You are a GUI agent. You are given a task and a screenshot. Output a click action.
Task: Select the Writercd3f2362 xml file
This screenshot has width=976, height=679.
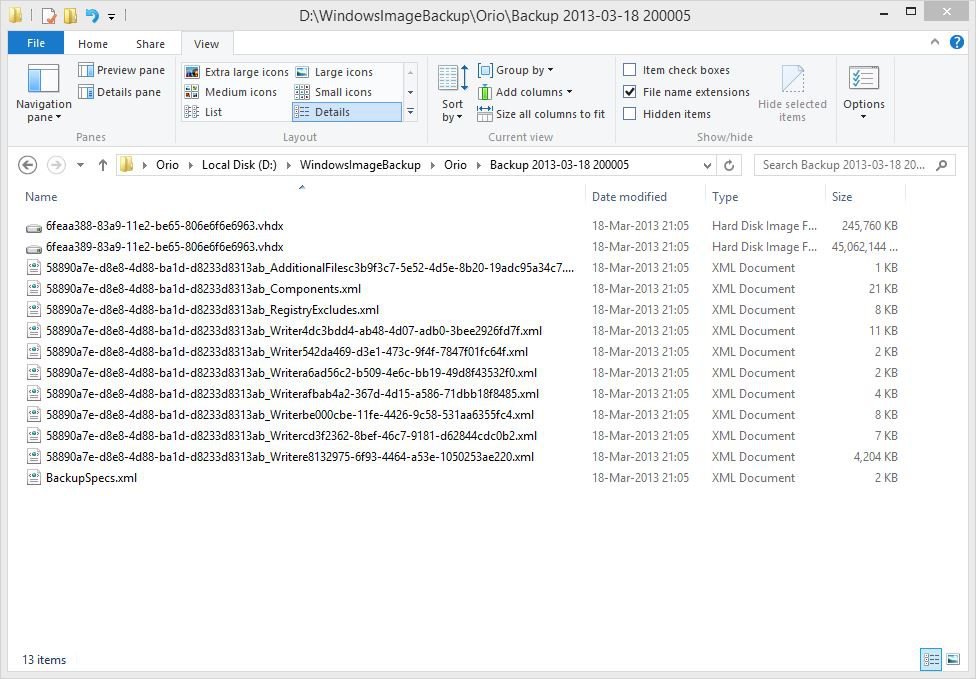tap(291, 436)
